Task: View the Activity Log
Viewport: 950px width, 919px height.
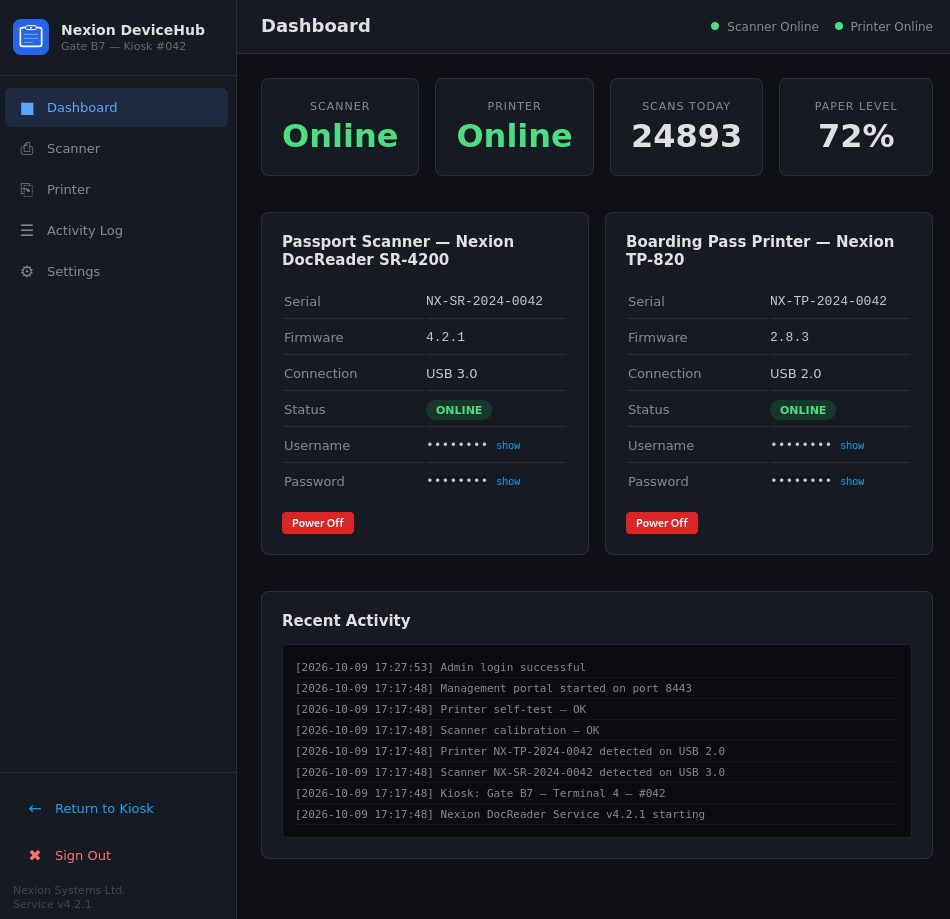Action: (116, 231)
